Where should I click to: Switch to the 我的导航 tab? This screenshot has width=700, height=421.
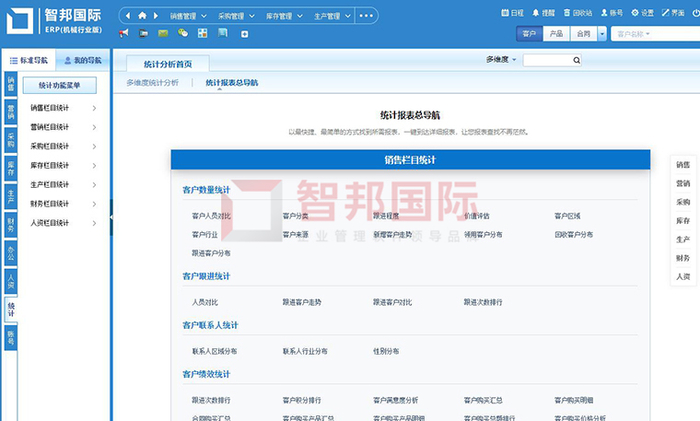coord(82,61)
